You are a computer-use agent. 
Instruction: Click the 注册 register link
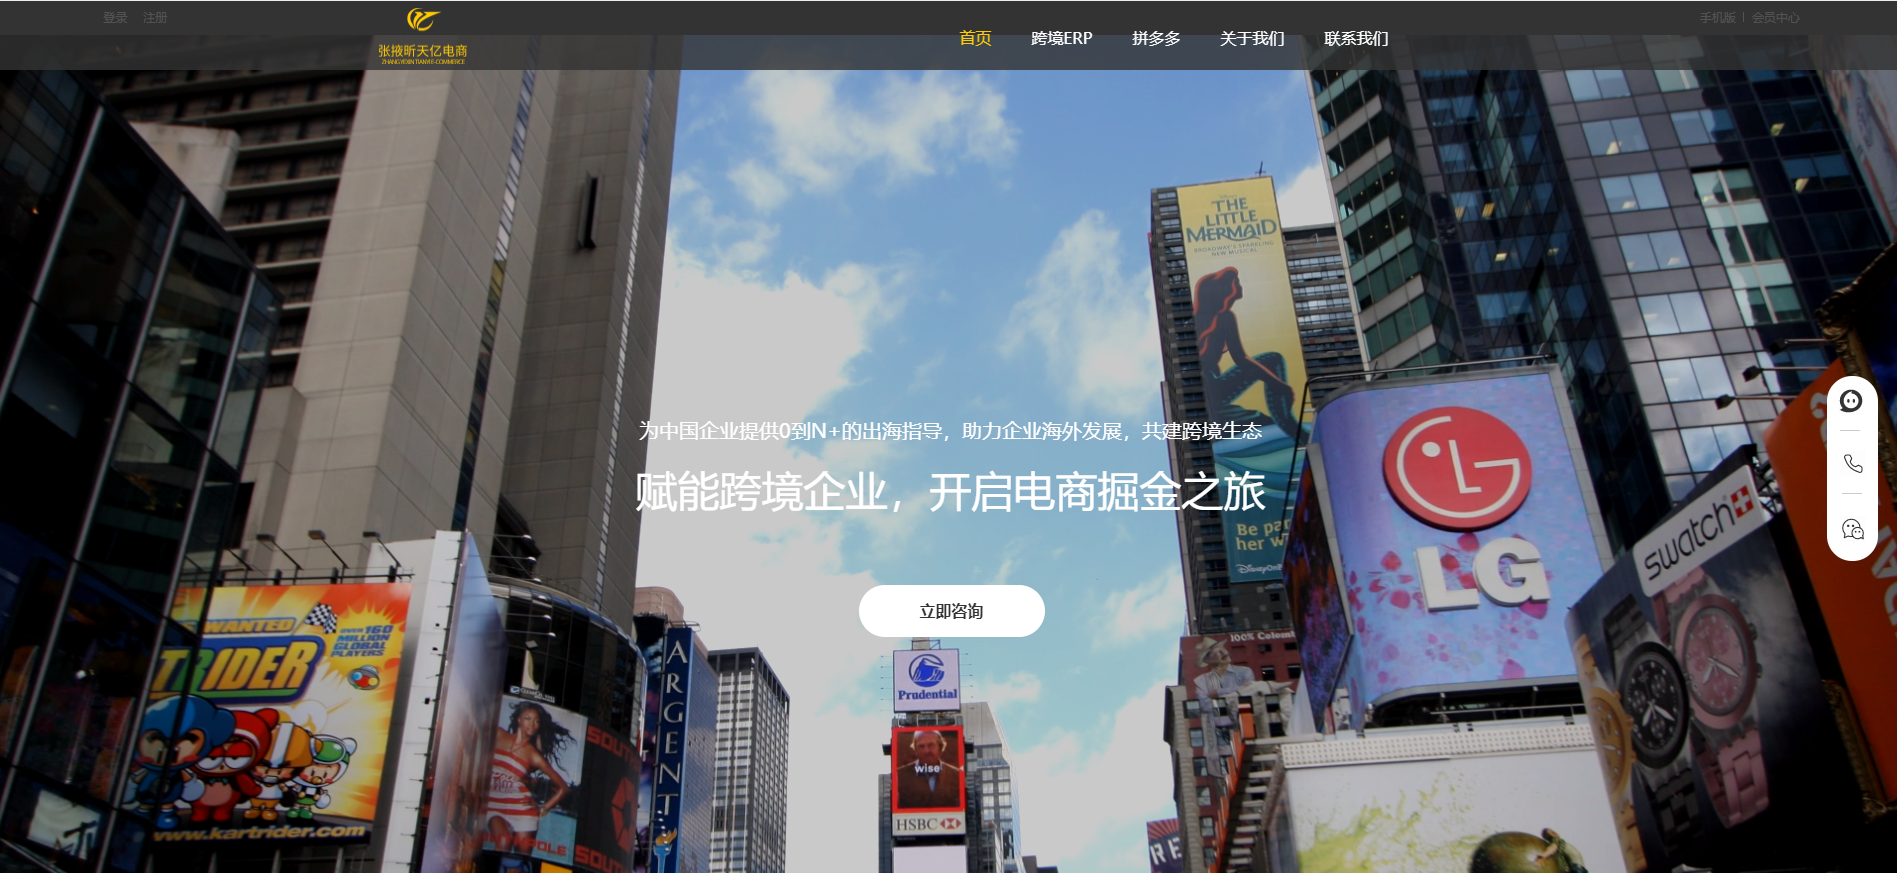click(x=155, y=18)
